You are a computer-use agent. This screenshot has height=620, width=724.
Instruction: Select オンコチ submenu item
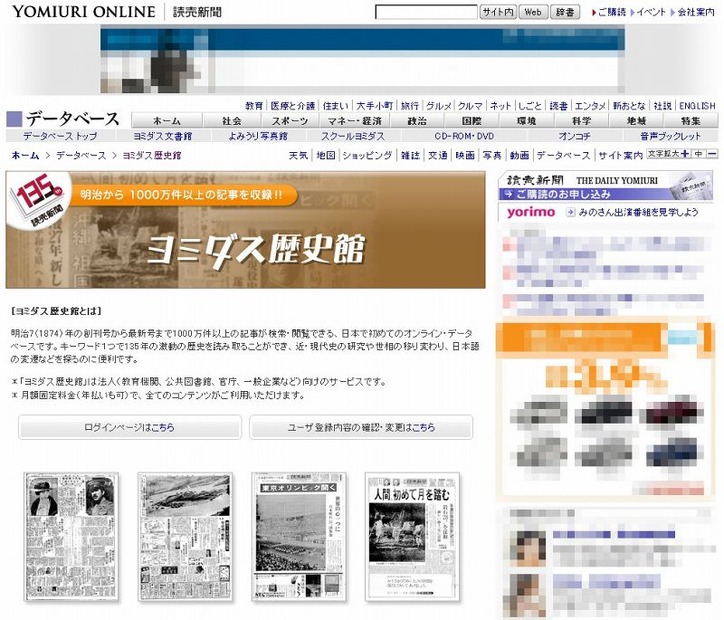click(x=574, y=136)
